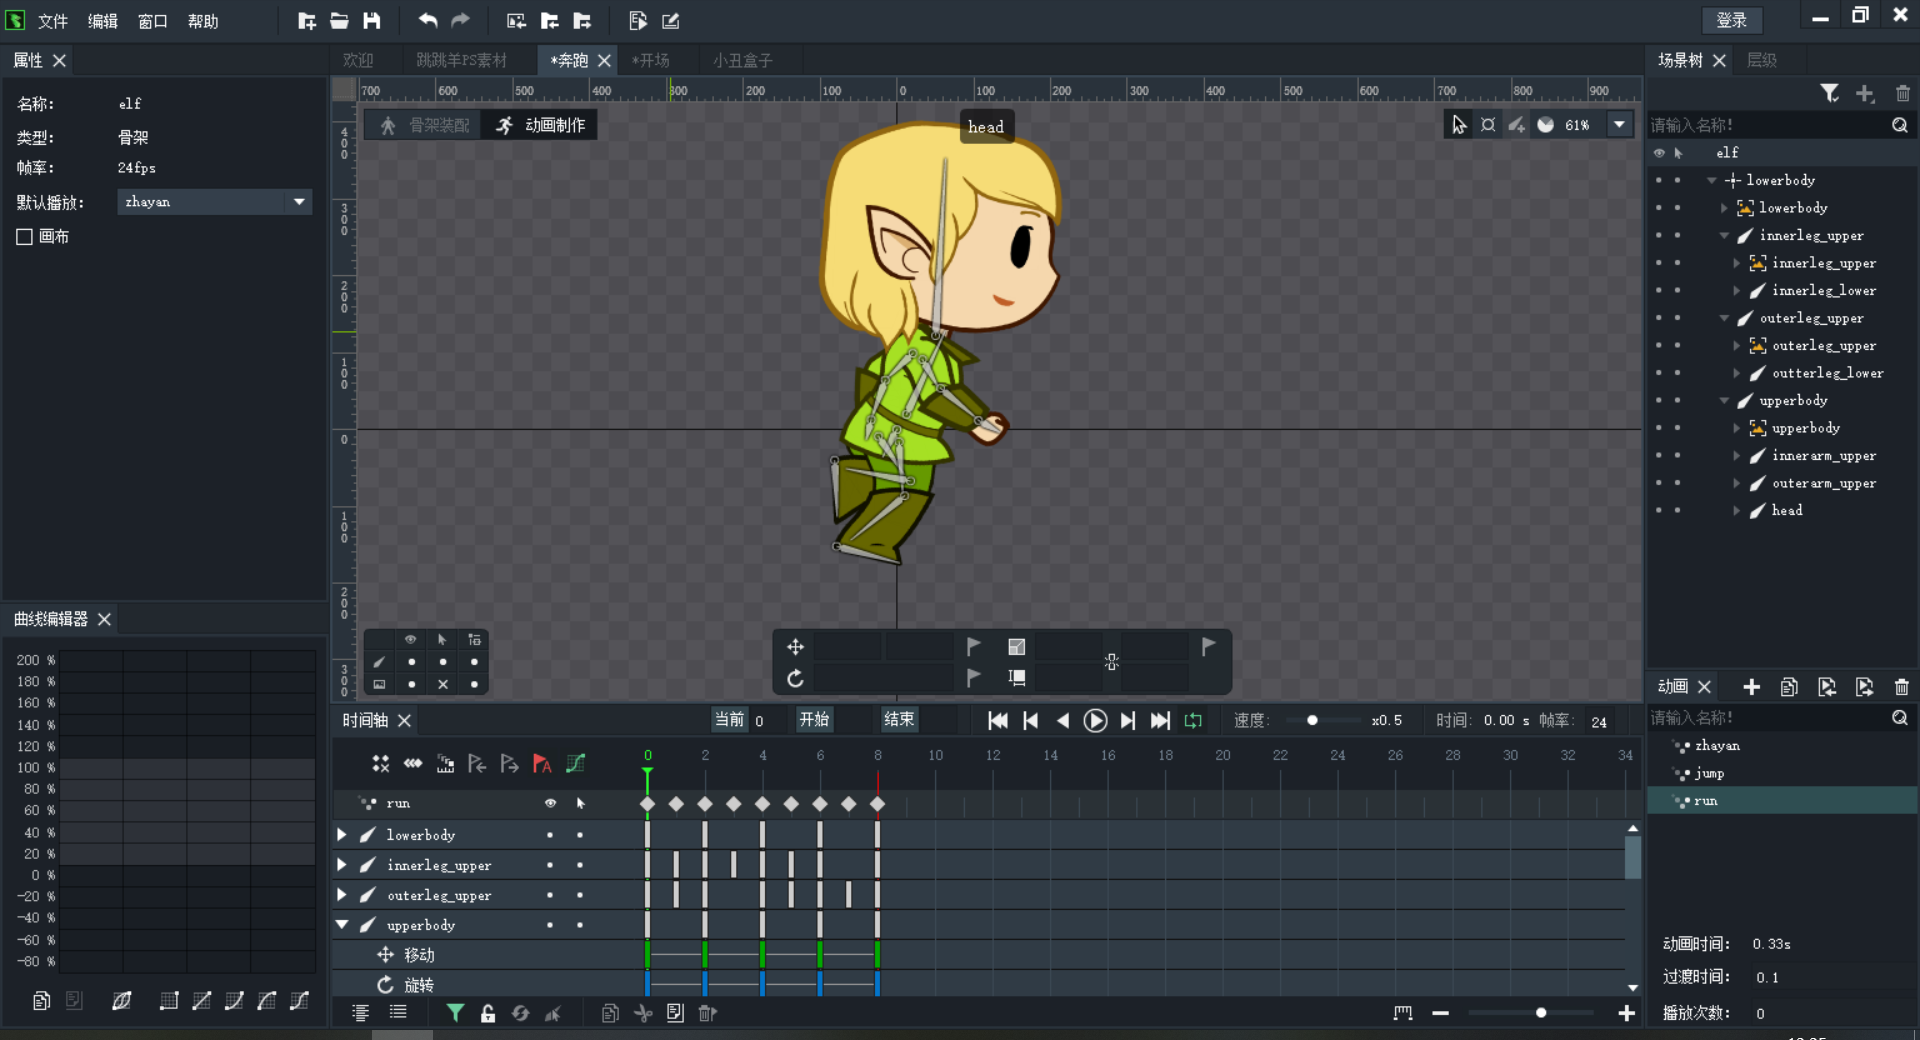
Task: Enable the 画布 checkbox
Action: [x=25, y=237]
